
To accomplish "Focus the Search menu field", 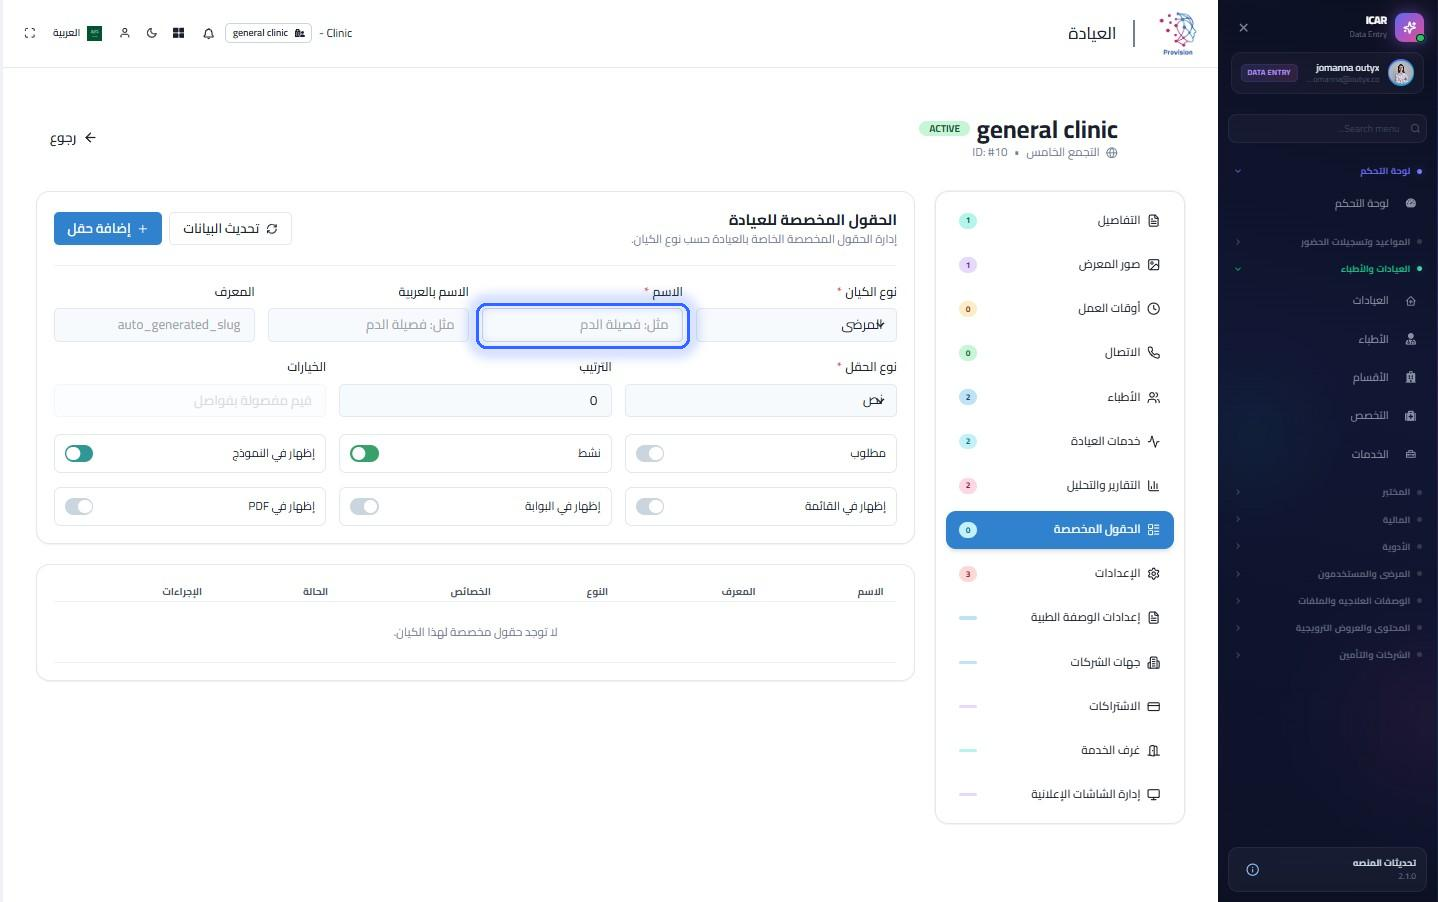I will (1328, 128).
